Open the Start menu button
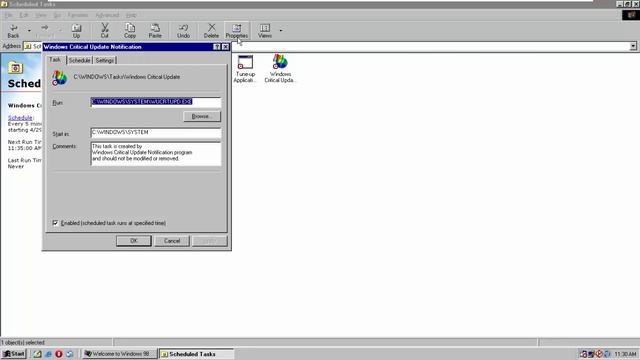Viewport: 640px width, 360px height. tap(14, 354)
